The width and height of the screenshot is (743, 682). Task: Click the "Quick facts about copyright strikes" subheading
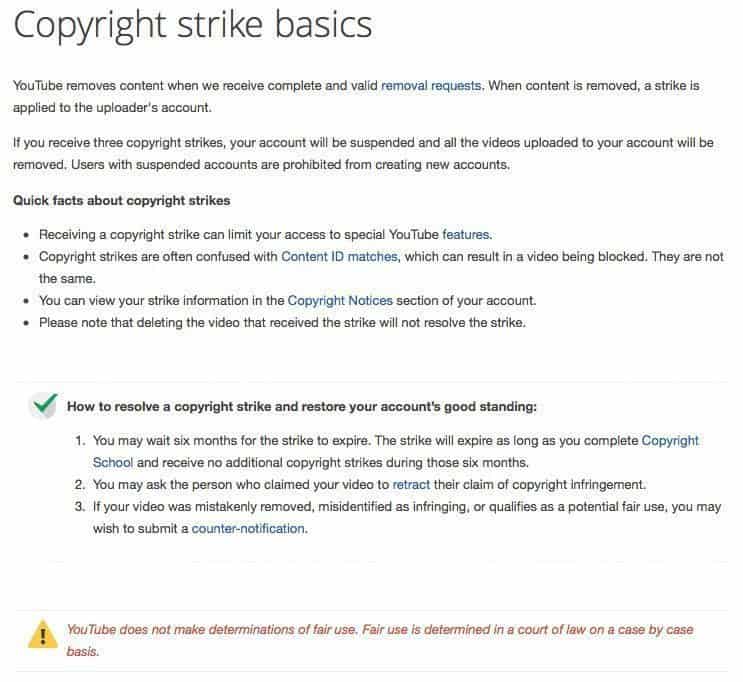[x=121, y=200]
